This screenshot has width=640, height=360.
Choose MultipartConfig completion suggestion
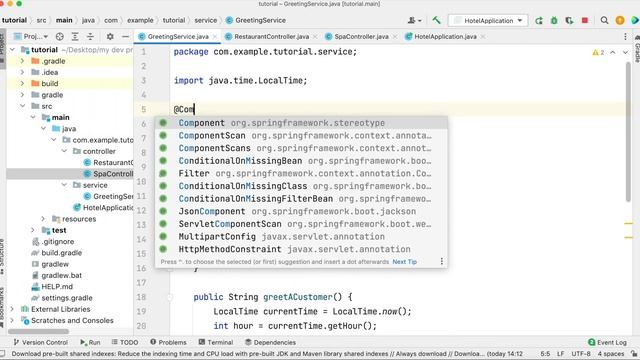(x=301, y=237)
